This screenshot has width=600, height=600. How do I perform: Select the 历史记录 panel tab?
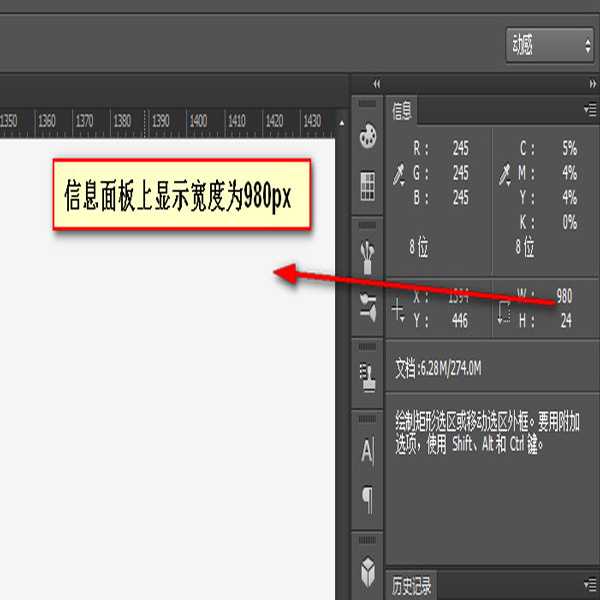411,585
